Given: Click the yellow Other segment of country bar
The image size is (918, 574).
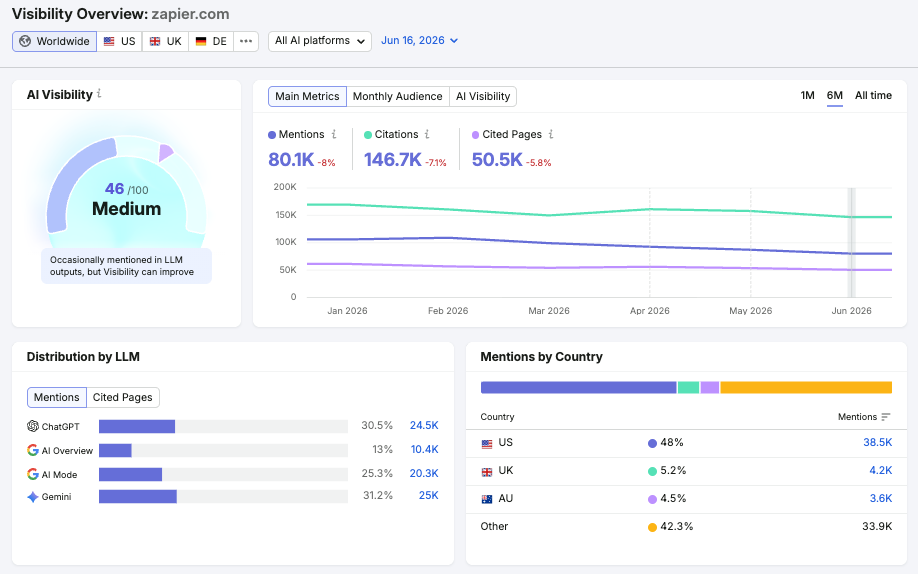Looking at the screenshot, I should [x=806, y=387].
